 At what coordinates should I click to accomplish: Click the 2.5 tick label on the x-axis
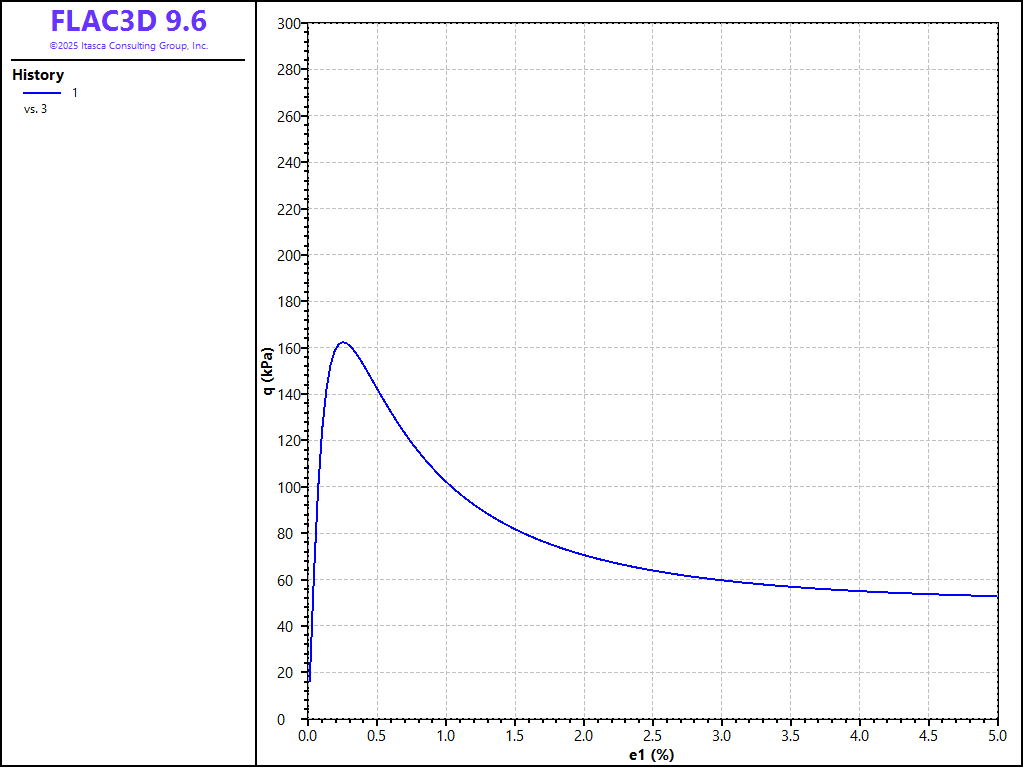coord(653,736)
